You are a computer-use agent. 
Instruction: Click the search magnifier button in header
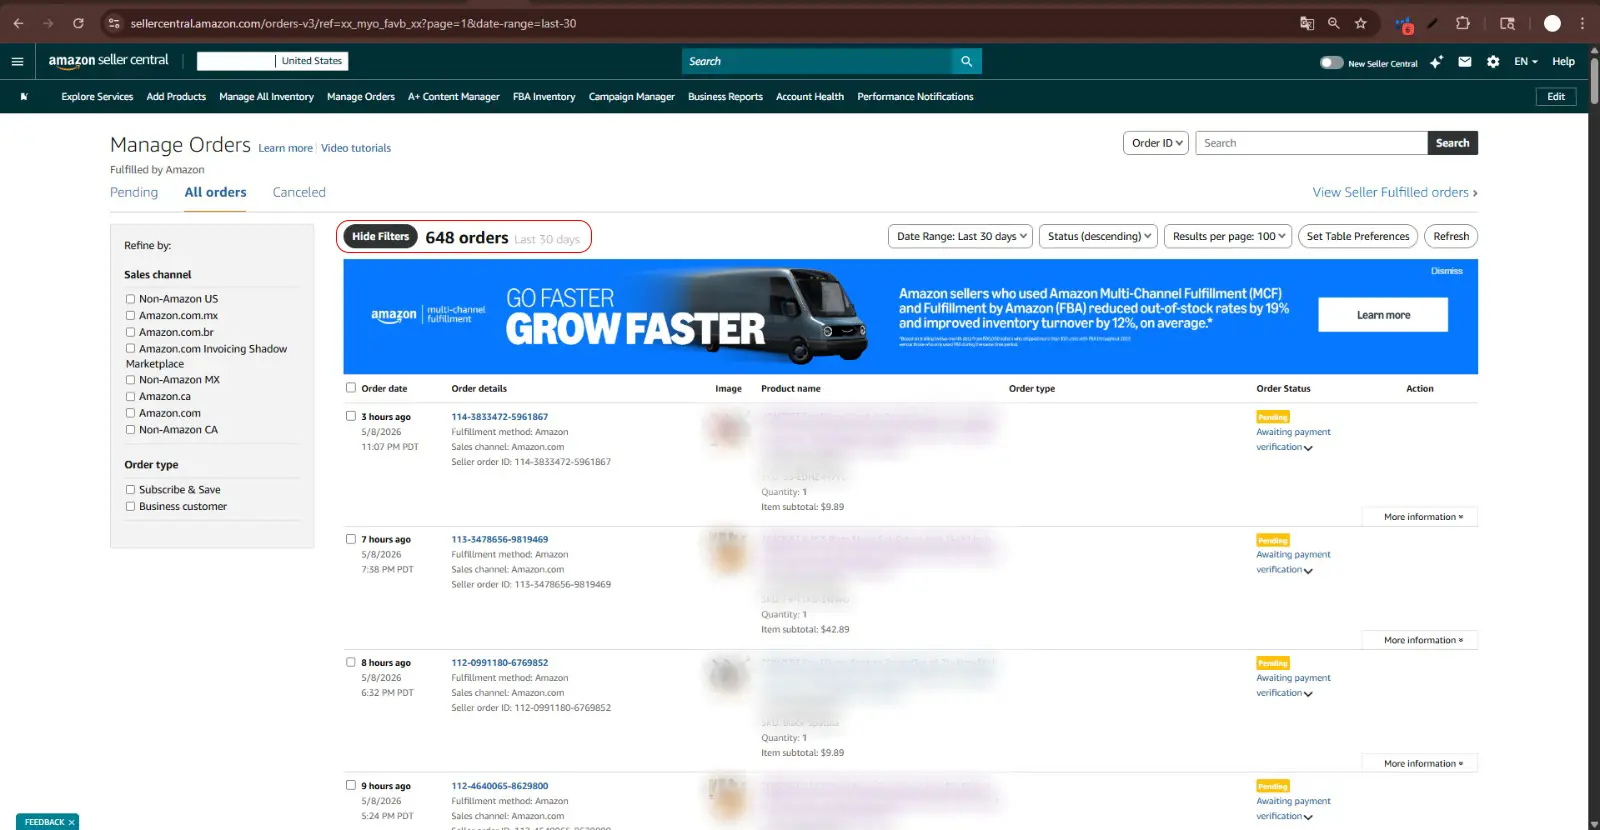pyautogui.click(x=966, y=61)
